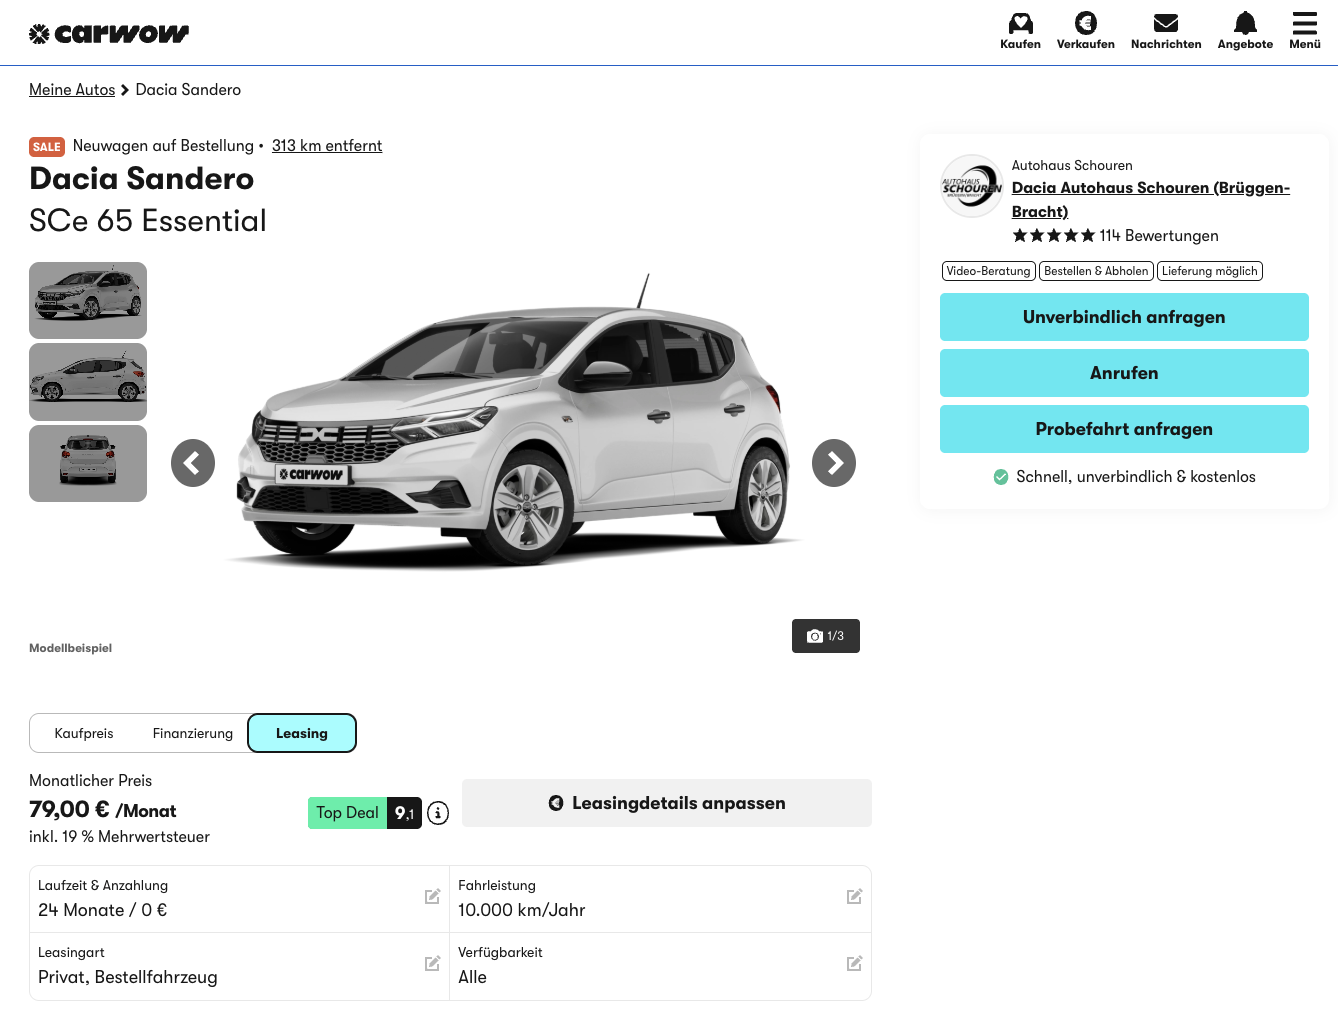Click the Top Deal info icon
The image size is (1338, 1012).
438,813
